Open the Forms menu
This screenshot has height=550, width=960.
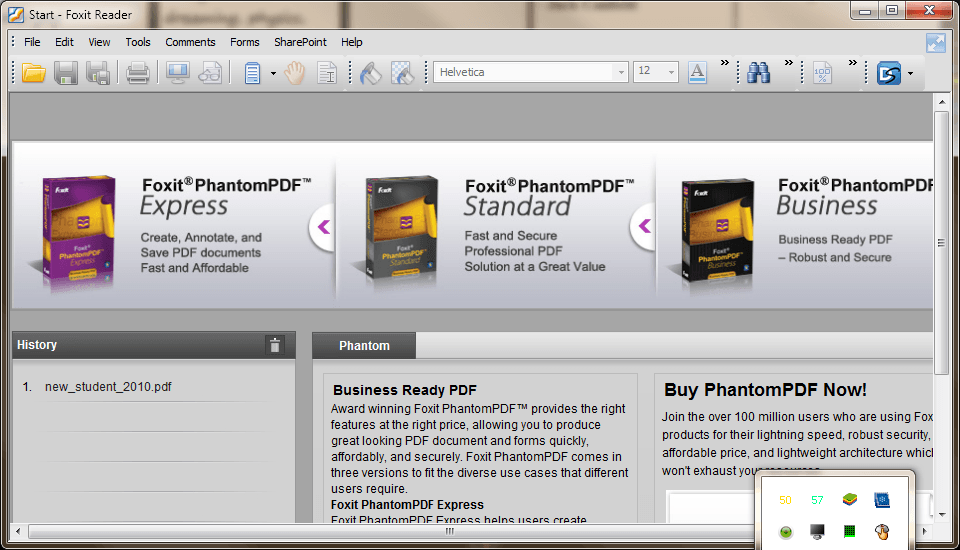tap(245, 42)
